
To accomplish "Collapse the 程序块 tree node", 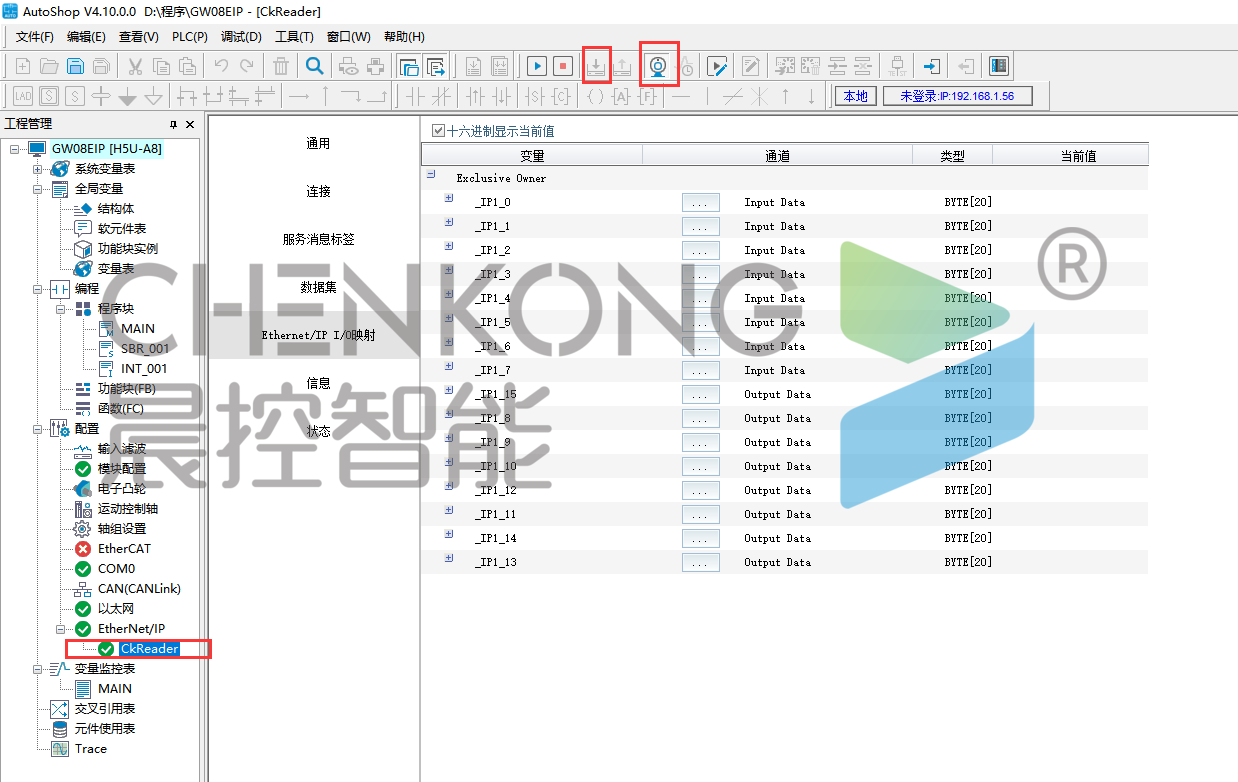I will click(x=61, y=309).
